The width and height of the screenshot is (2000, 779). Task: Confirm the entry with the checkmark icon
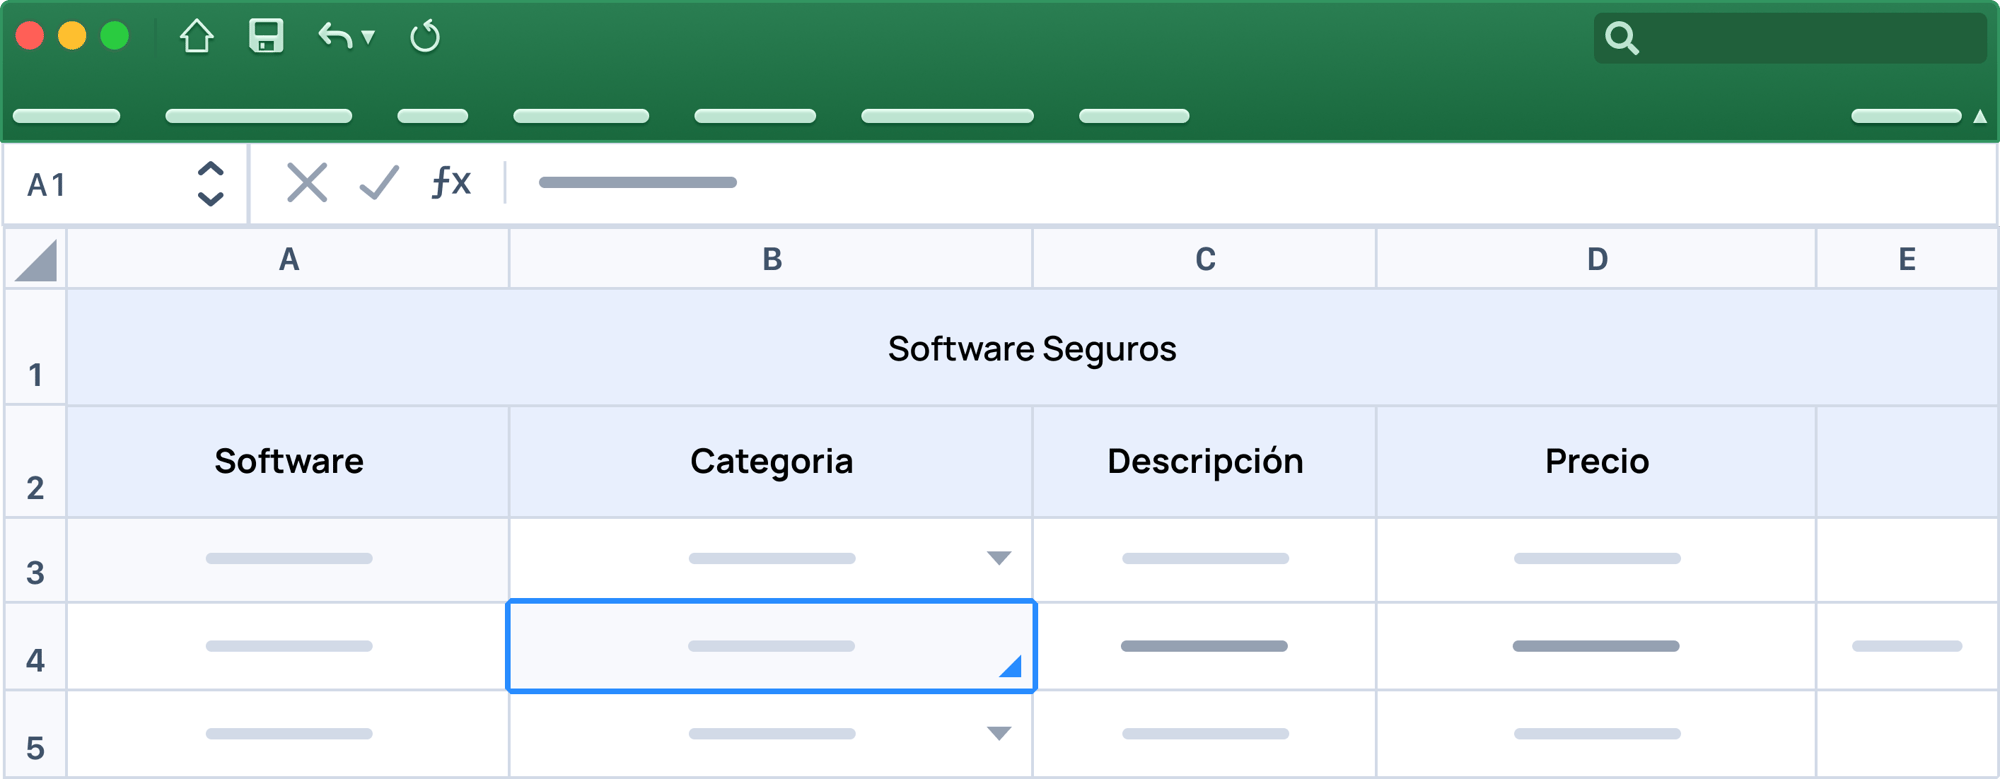tap(379, 183)
